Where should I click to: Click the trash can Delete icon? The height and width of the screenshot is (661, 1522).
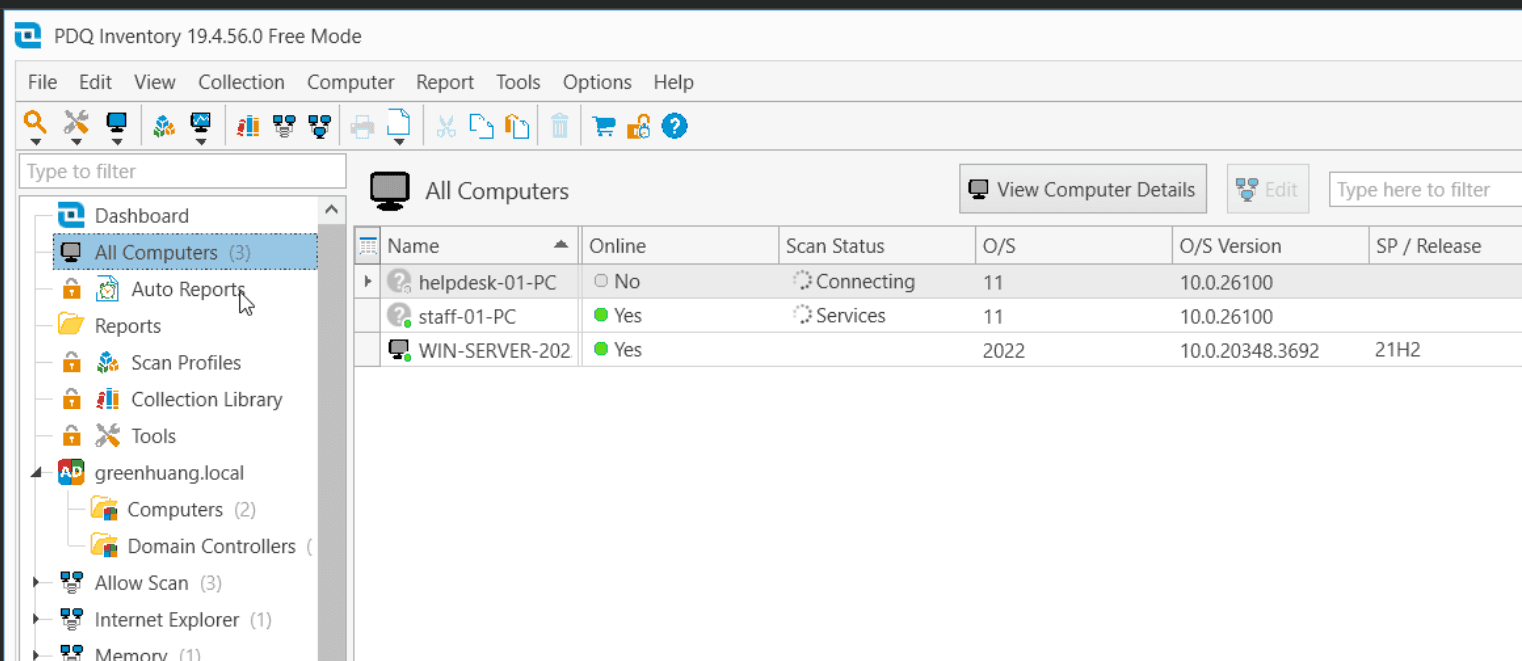560,126
